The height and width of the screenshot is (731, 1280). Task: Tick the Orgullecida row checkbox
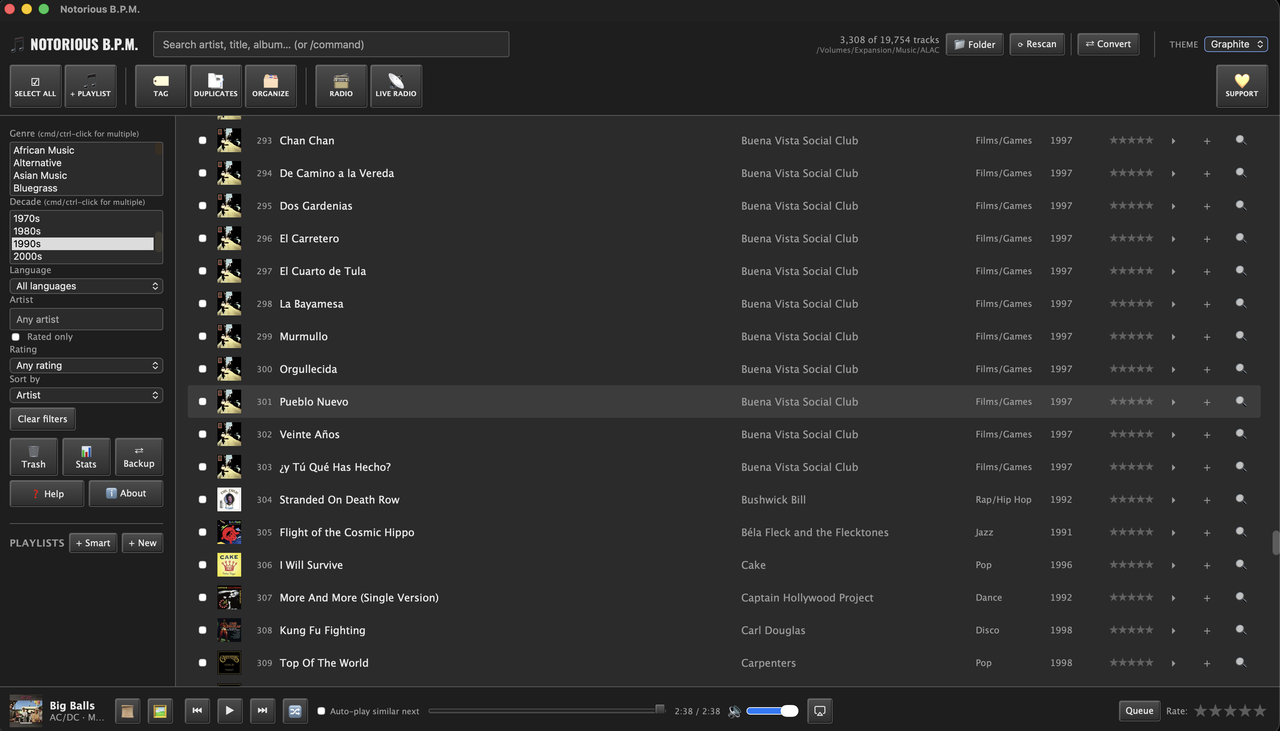(x=202, y=369)
